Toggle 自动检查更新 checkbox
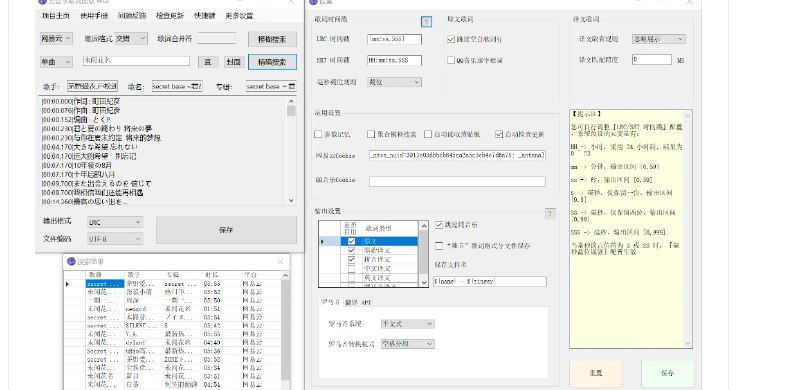 click(499, 134)
